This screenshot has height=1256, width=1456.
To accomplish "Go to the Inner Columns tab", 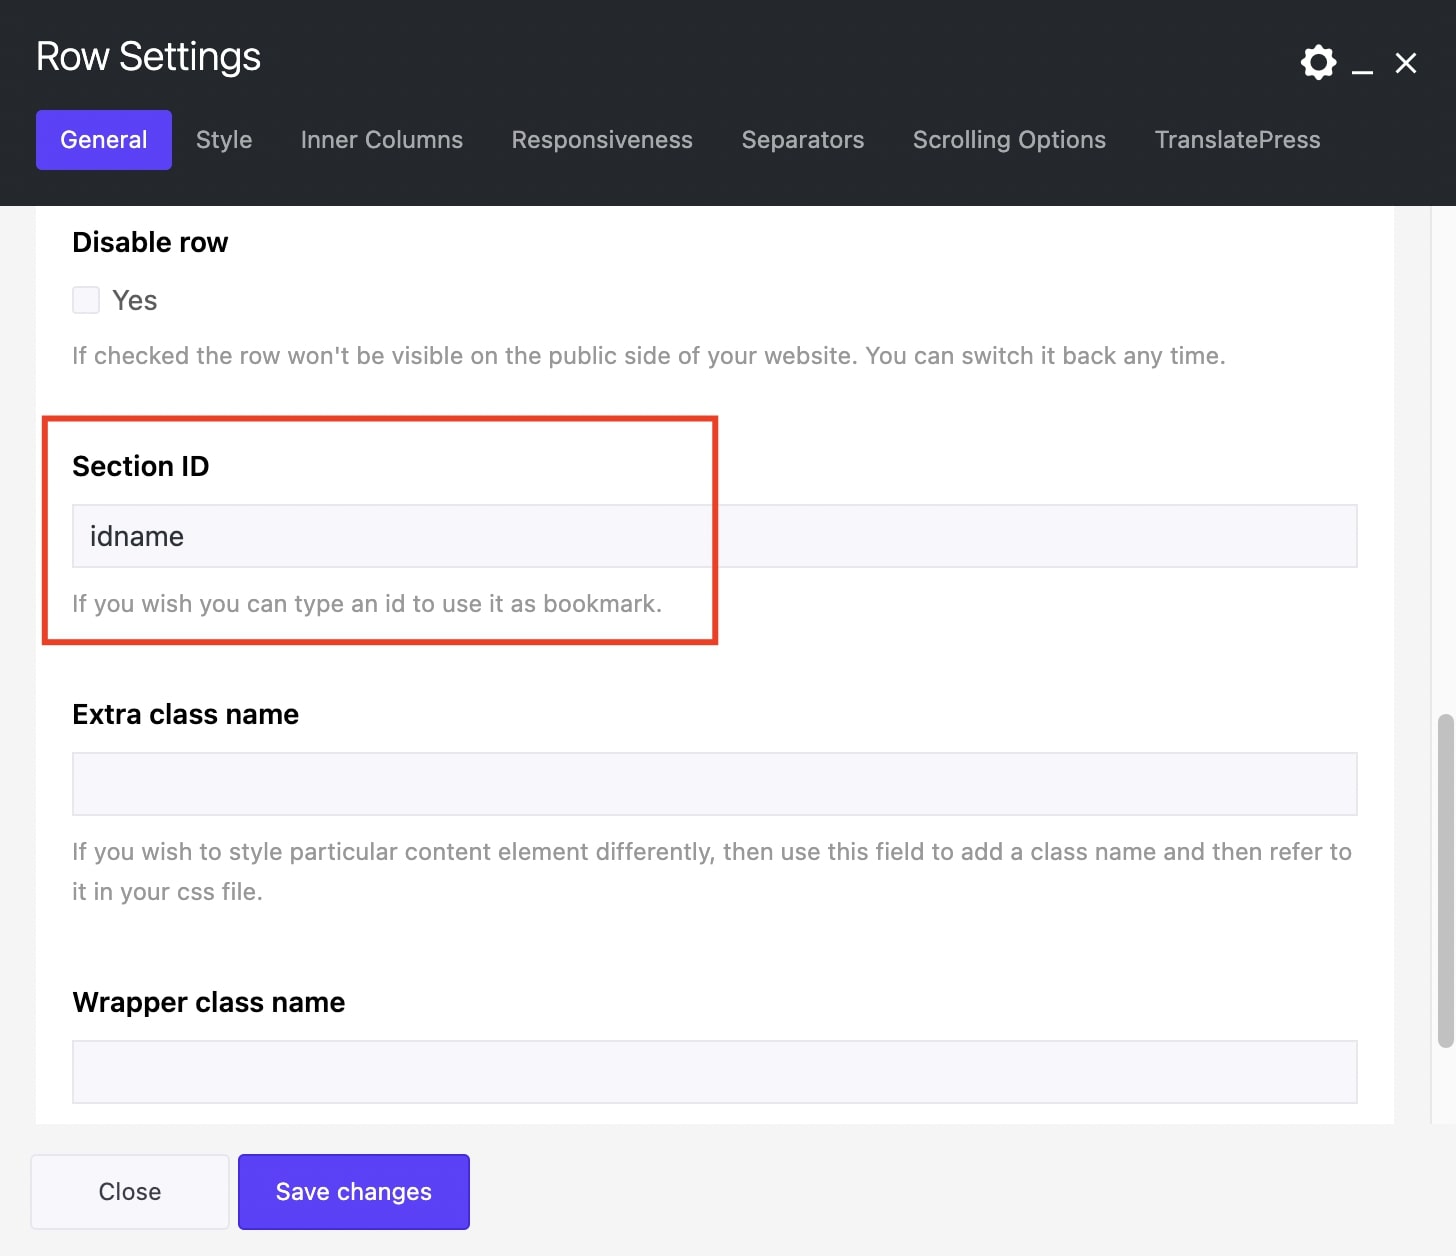I will click(381, 140).
